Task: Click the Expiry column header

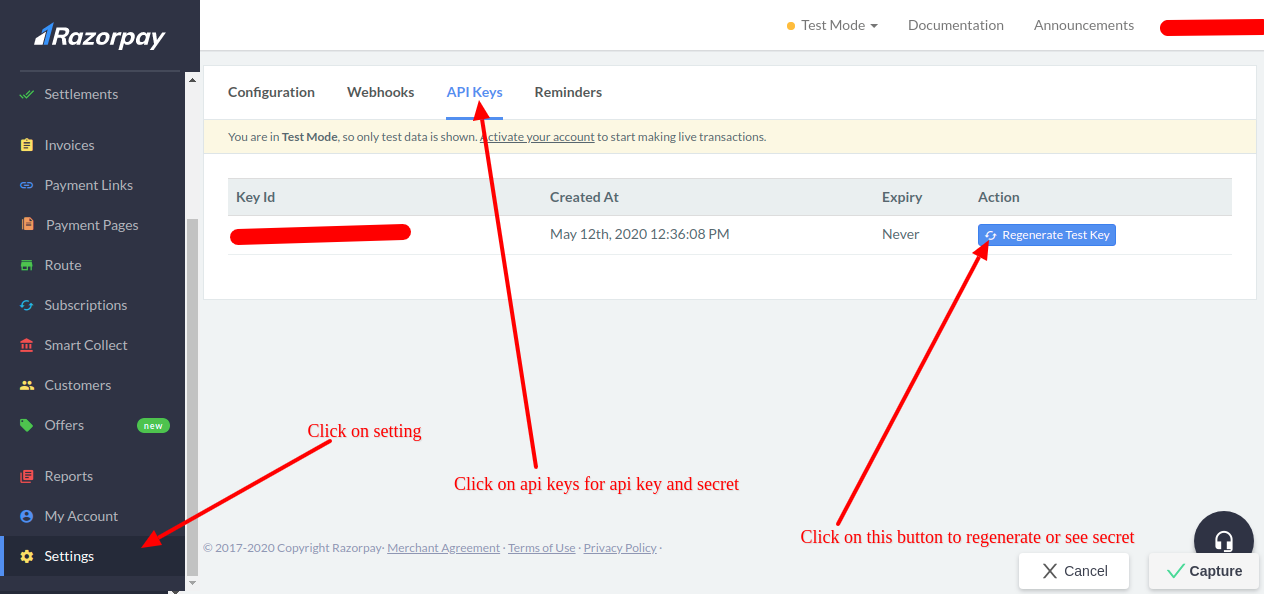Action: [902, 197]
